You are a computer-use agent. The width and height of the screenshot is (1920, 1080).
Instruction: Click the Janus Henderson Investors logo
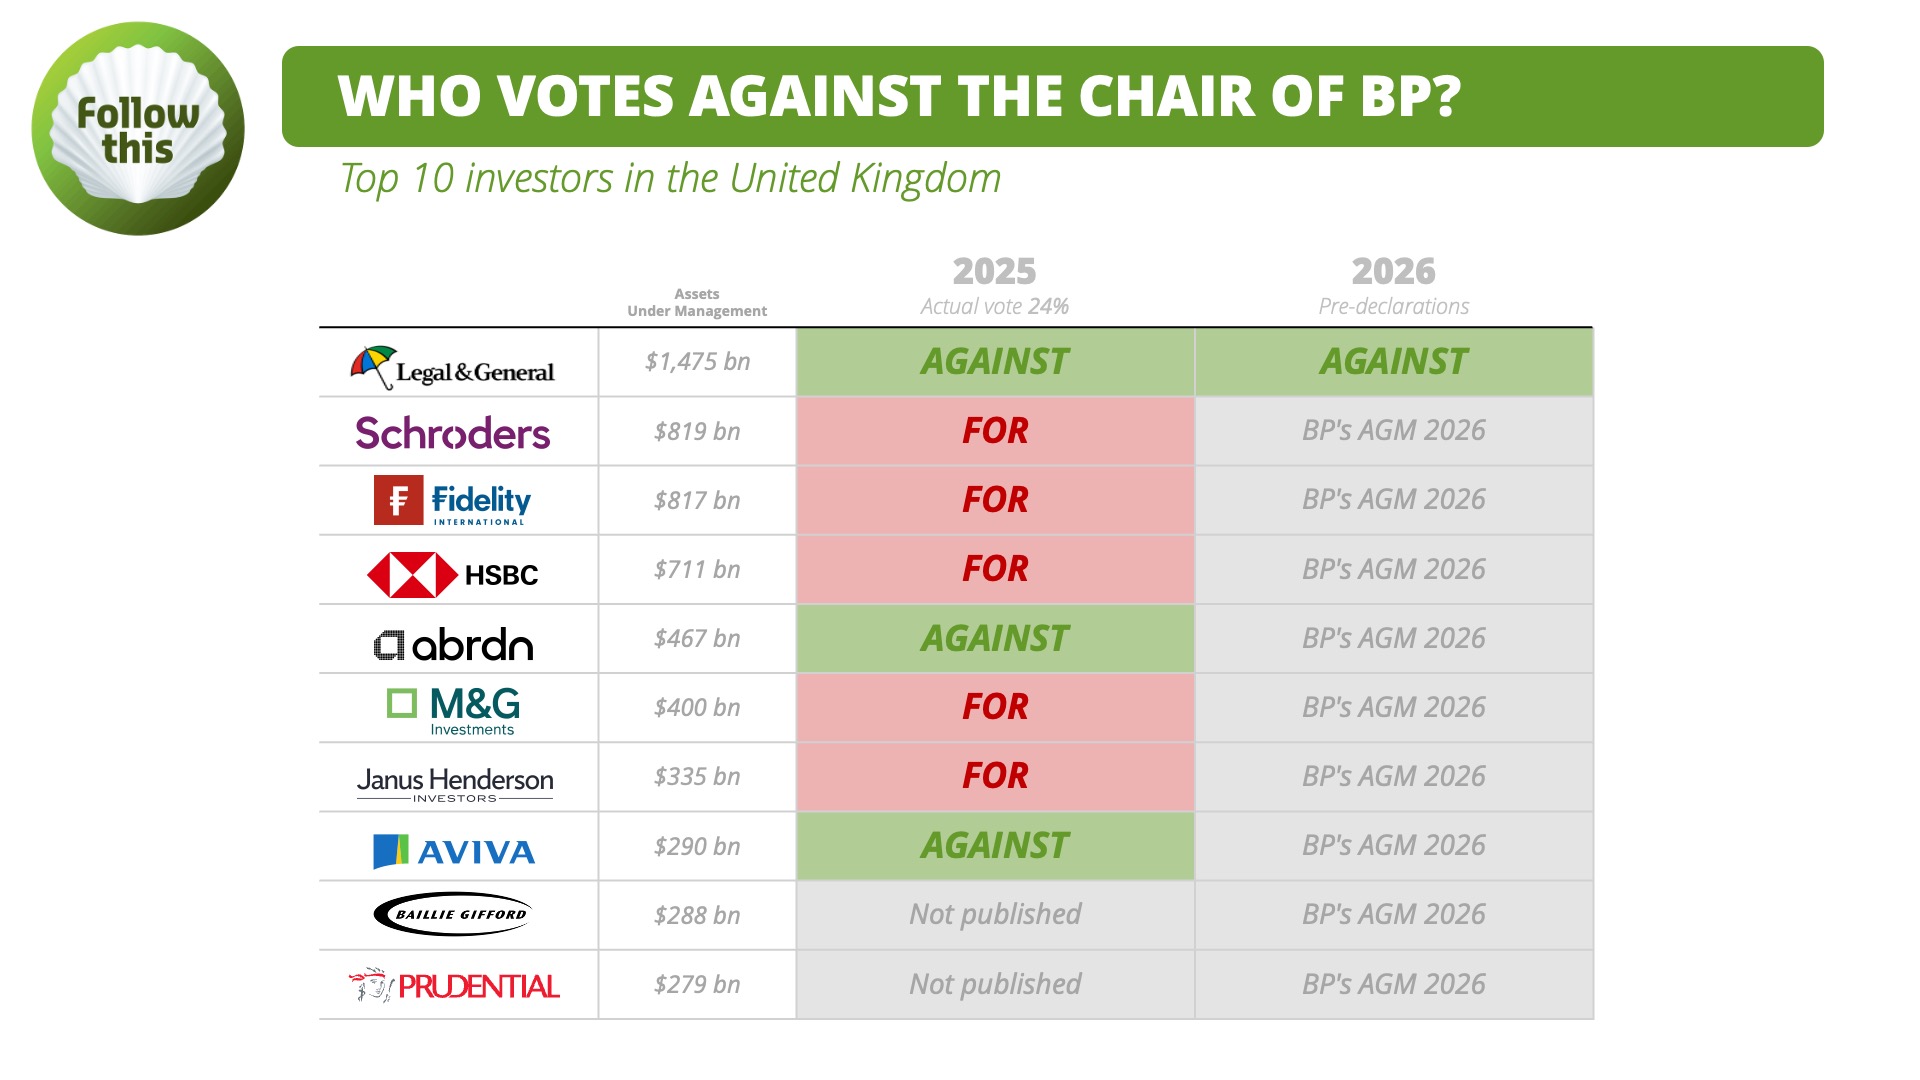click(x=455, y=783)
